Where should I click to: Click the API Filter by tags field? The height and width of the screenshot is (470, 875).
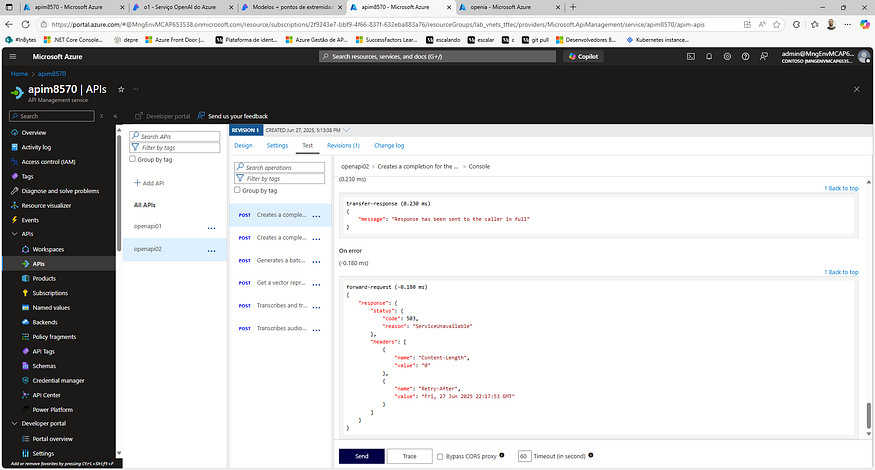pyautogui.click(x=175, y=147)
